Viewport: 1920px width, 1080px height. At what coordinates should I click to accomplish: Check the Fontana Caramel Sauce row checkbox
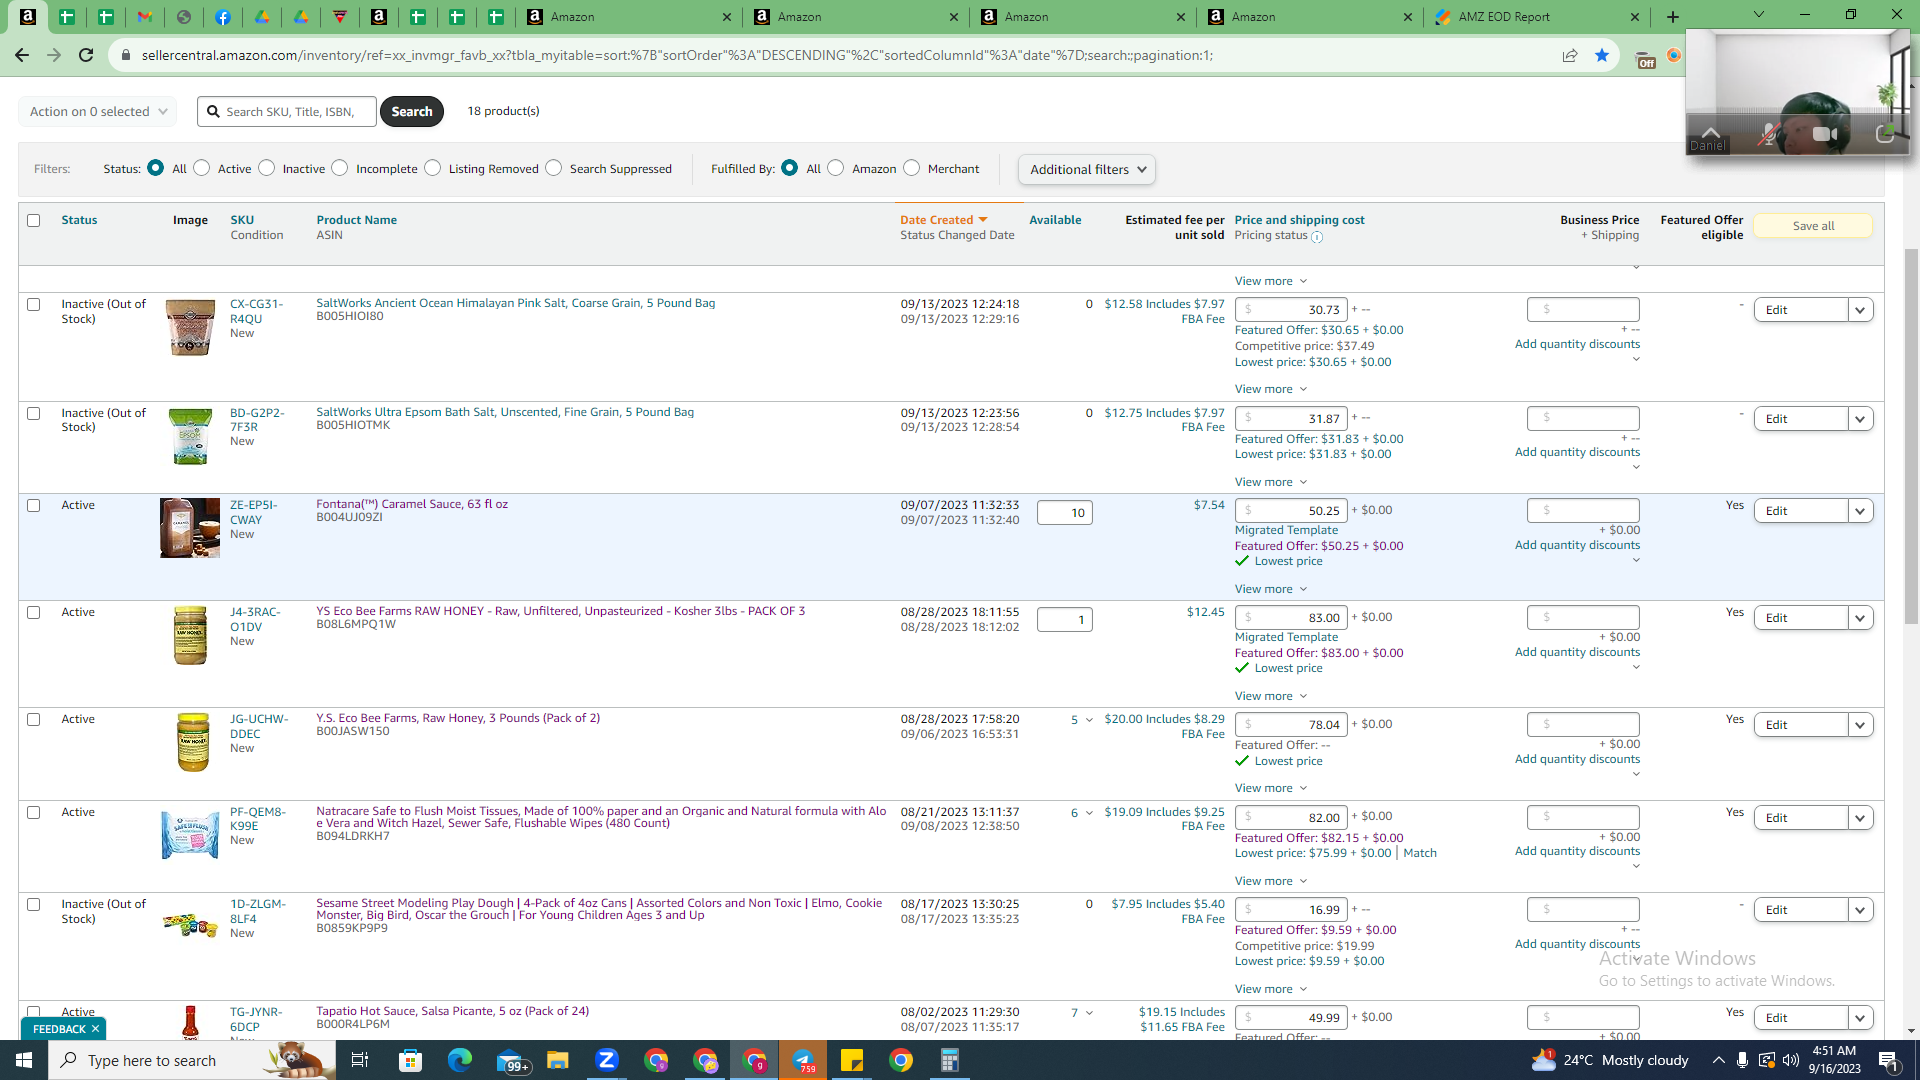(34, 505)
